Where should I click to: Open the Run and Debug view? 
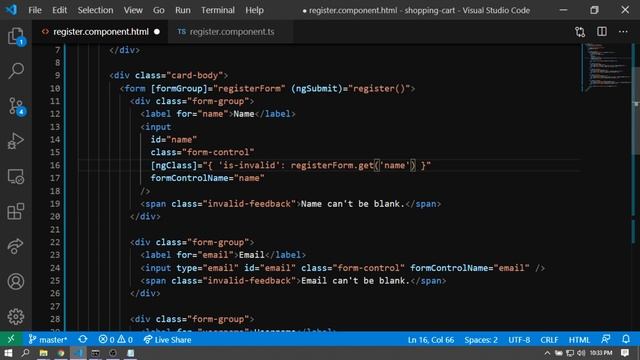pos(16,141)
